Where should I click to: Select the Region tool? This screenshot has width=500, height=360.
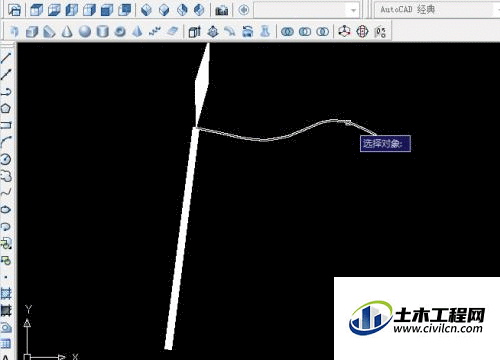[x=6, y=327]
